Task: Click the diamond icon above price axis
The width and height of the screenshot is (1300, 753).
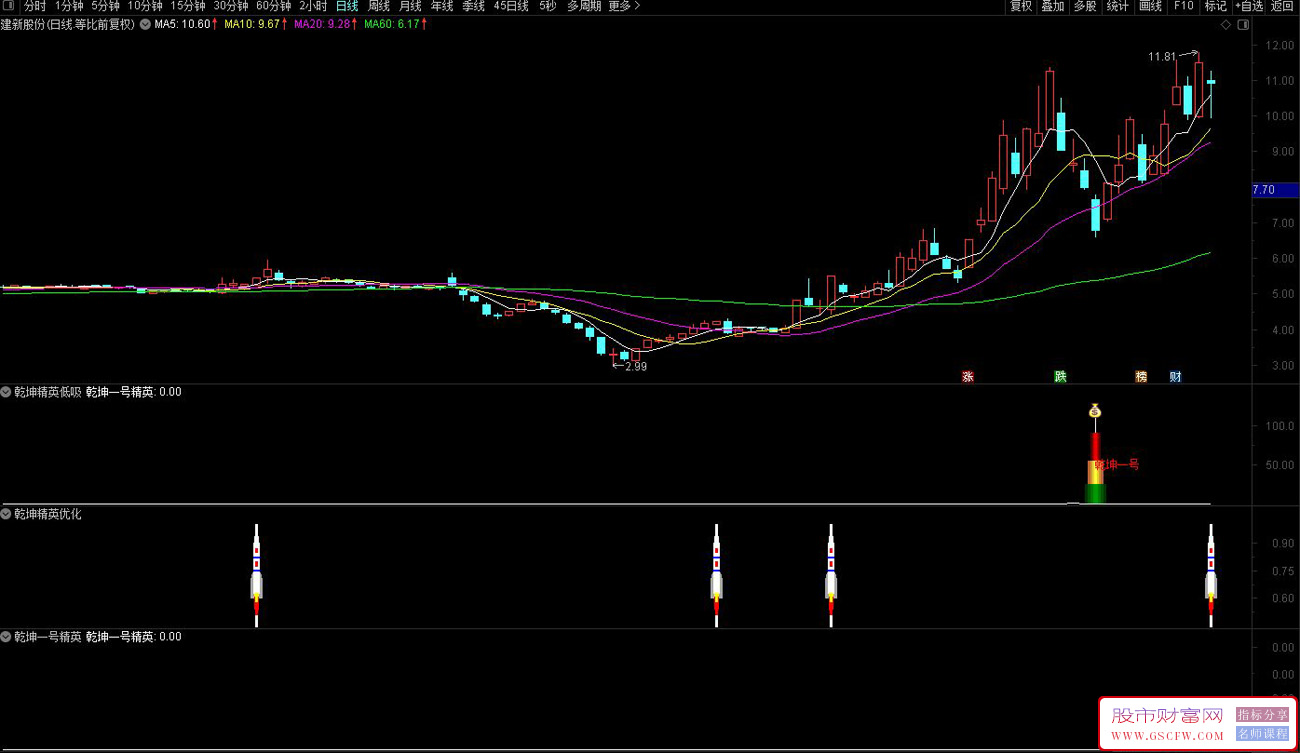Action: point(1227,25)
